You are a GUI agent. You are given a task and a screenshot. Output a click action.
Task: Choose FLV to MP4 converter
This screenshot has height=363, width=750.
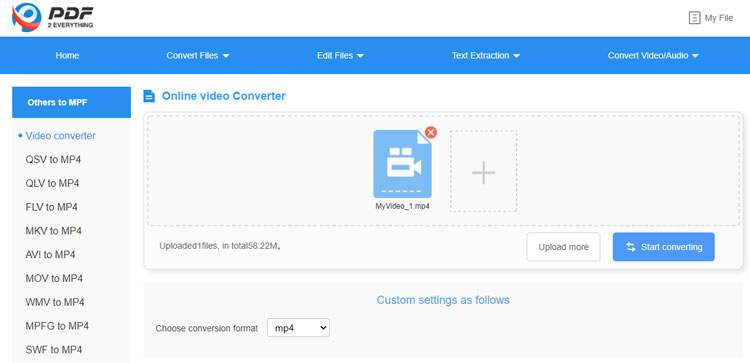tap(51, 207)
